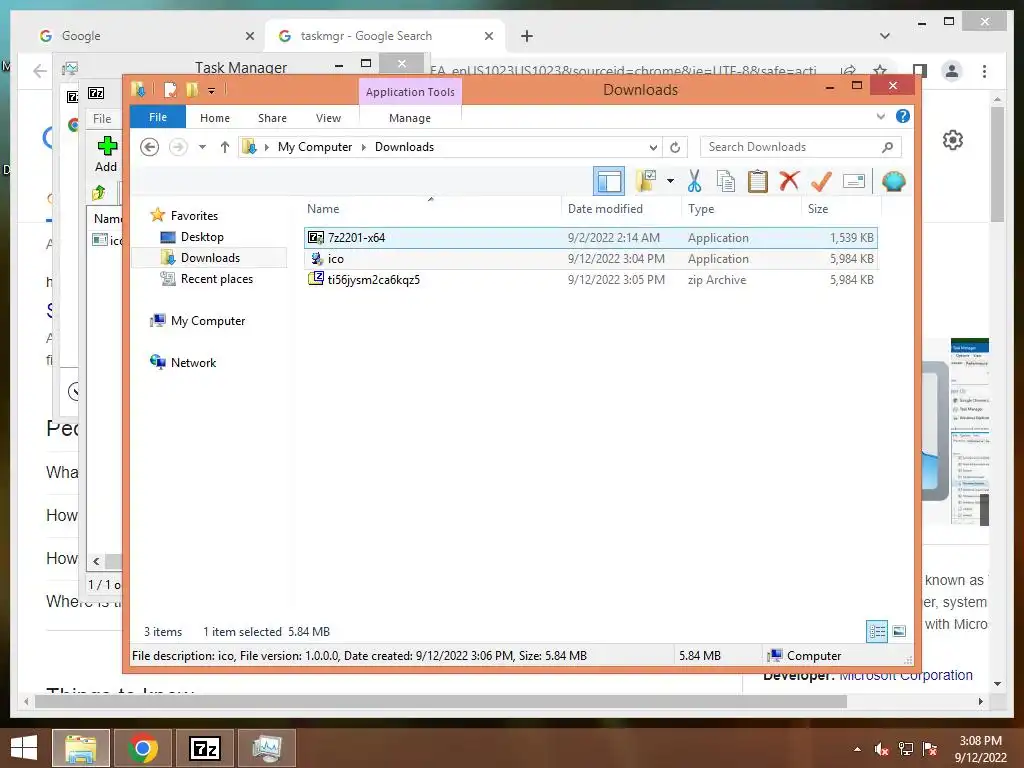Viewport: 1024px width, 768px height.
Task: Click the Chrome page vertical scrollbar
Action: (x=997, y=163)
